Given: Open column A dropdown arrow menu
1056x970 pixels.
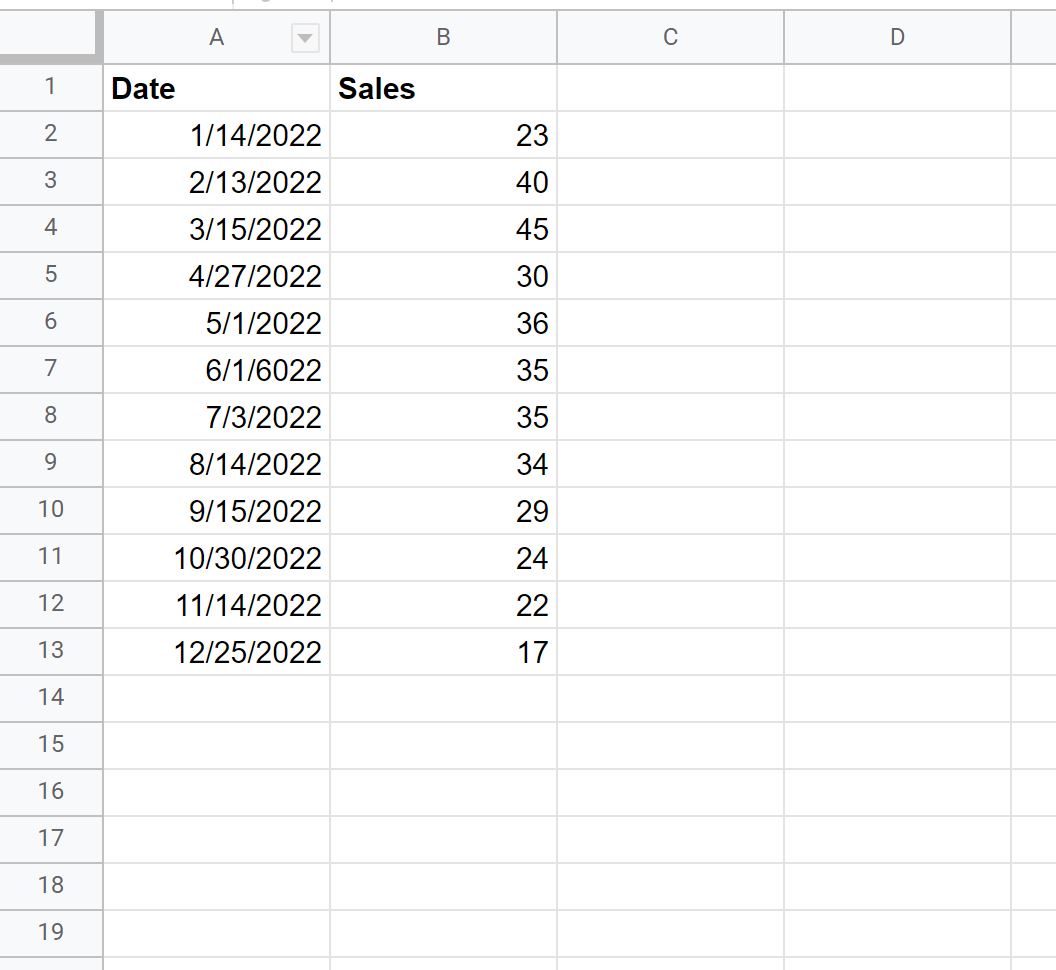Looking at the screenshot, I should tap(304, 38).
